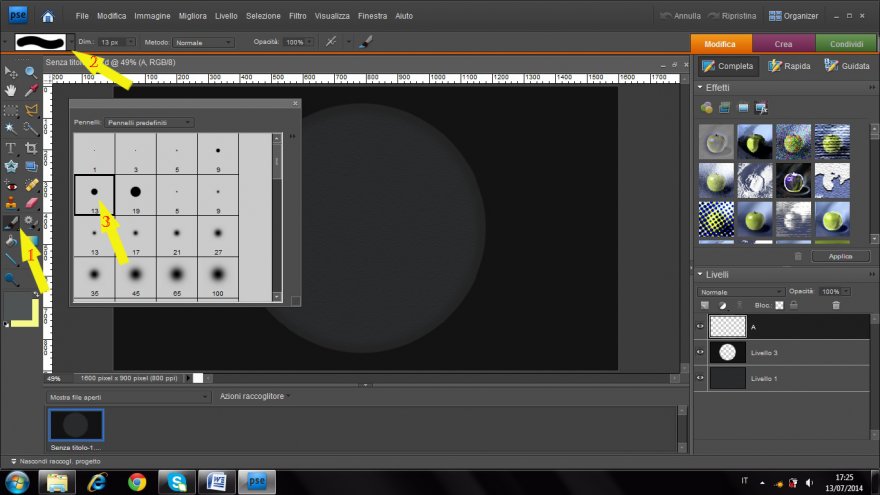Image resolution: width=880 pixels, height=495 pixels.
Task: Collapse the Effetti panel
Action: point(700,88)
